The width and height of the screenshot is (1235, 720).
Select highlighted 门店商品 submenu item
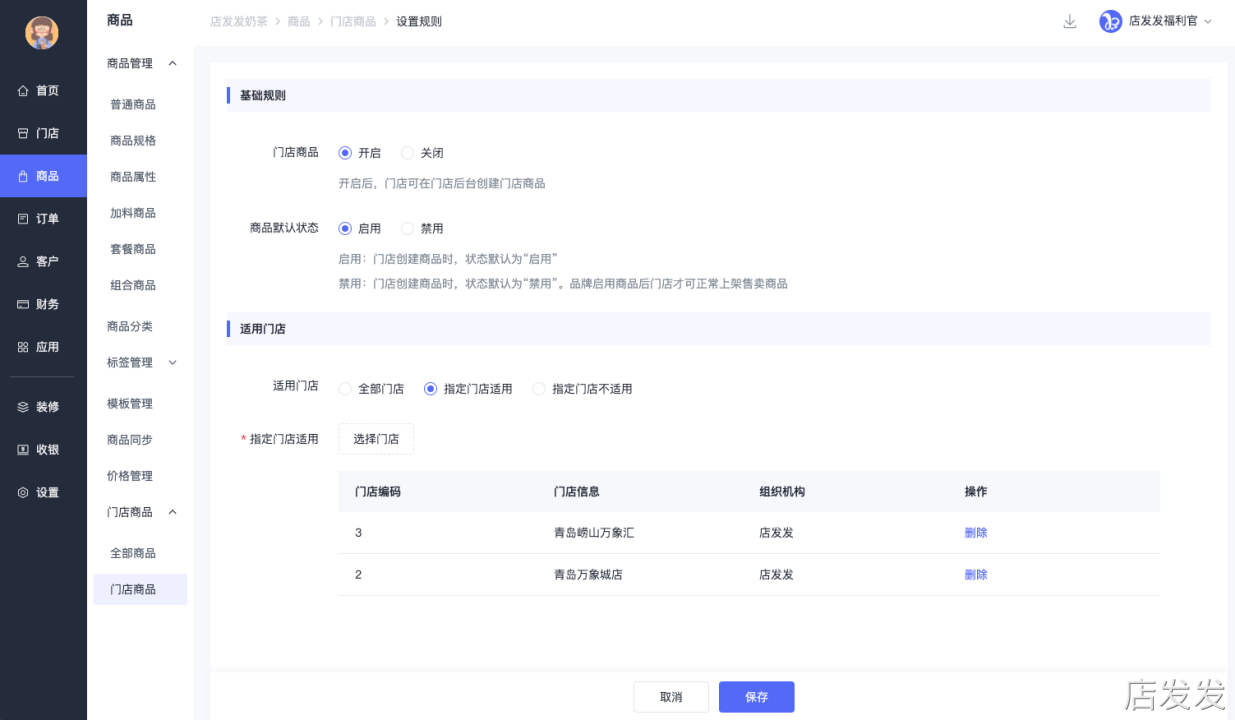140,589
